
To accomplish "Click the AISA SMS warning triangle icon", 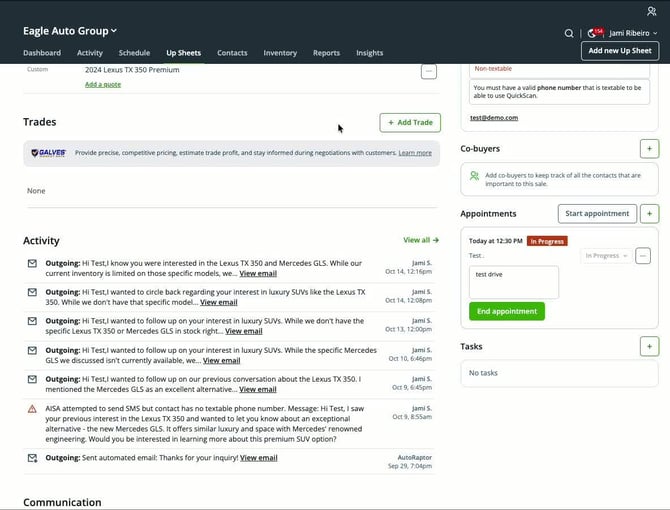I will pos(32,408).
